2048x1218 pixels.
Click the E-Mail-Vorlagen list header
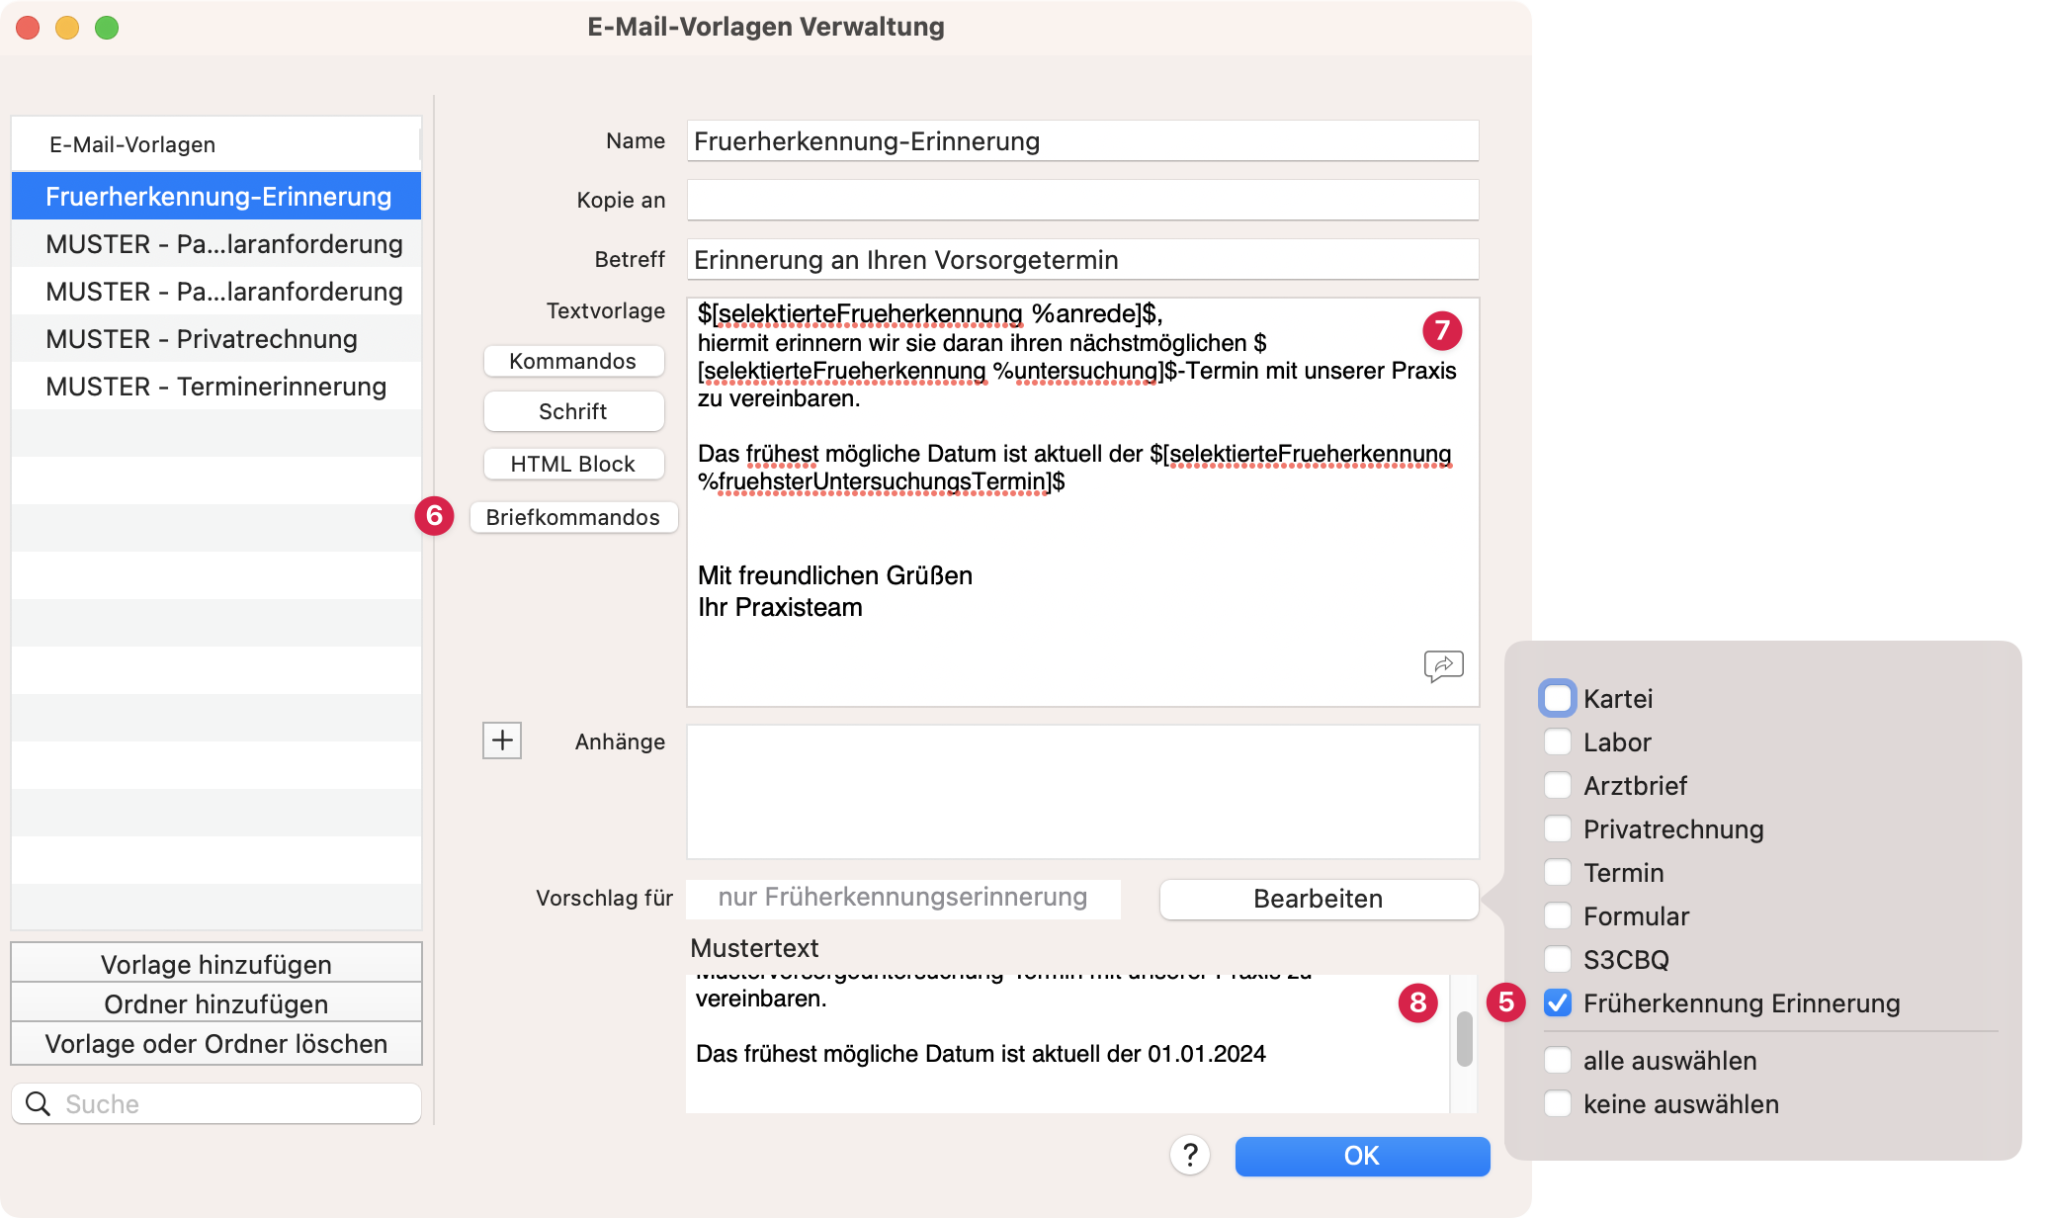coord(216,144)
